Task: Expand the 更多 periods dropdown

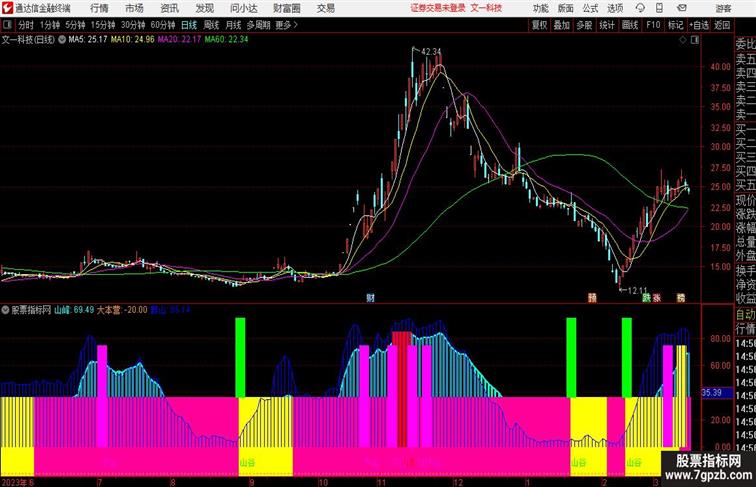Action: click(x=286, y=25)
